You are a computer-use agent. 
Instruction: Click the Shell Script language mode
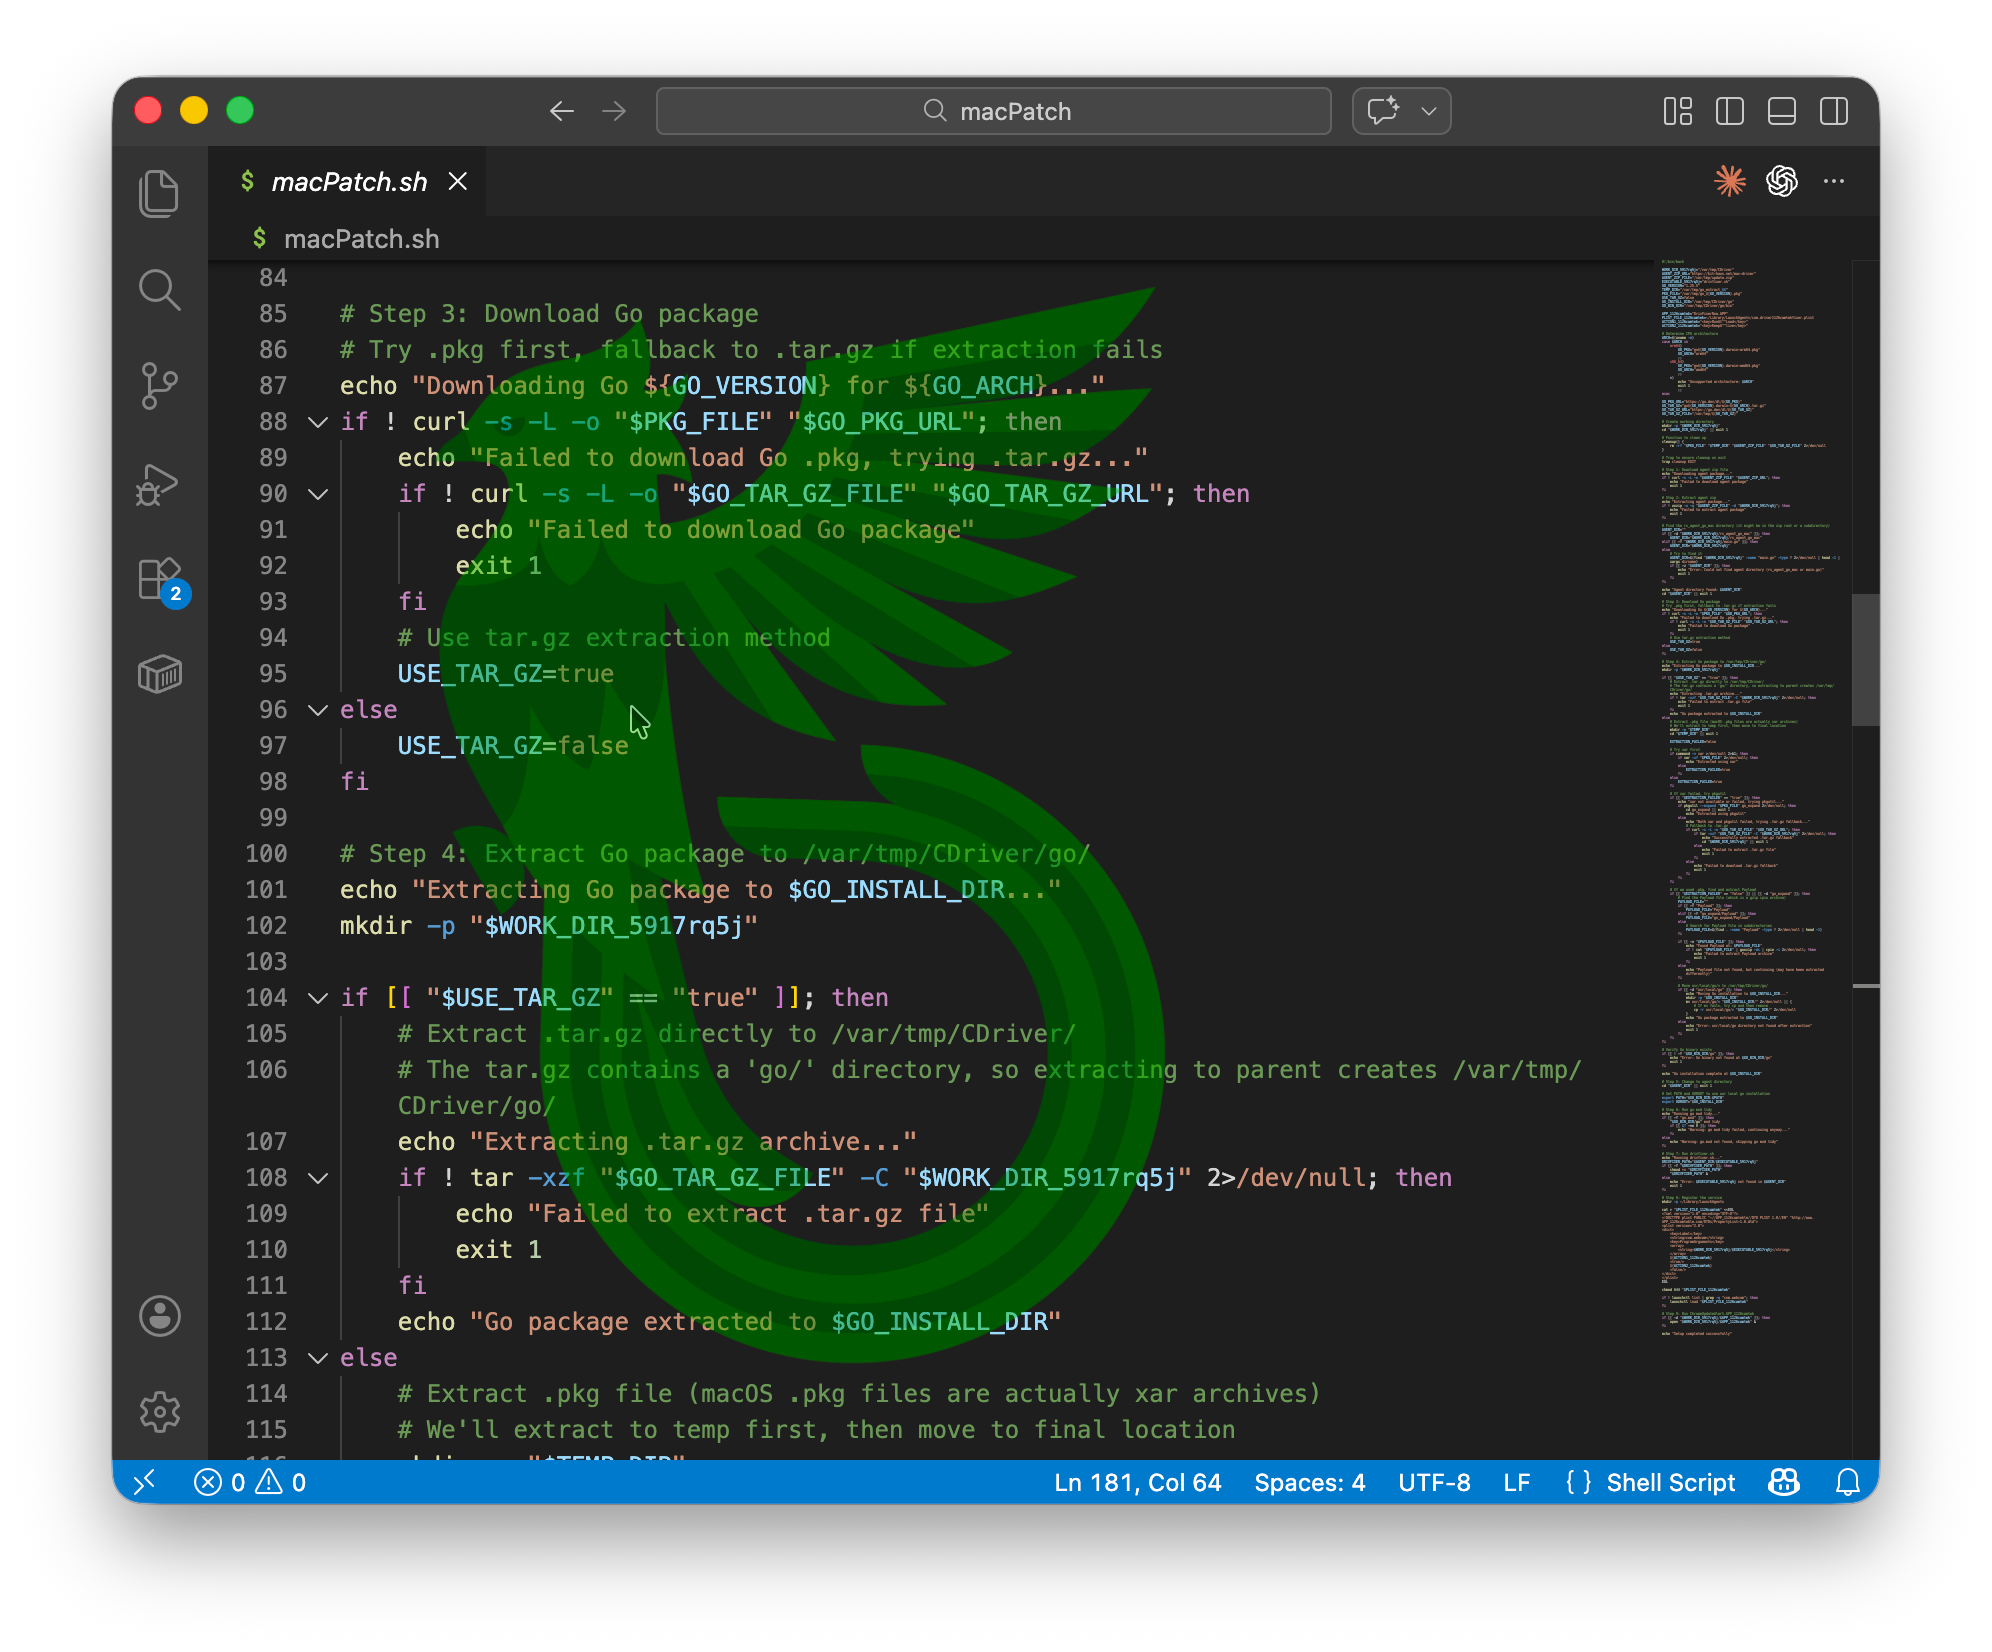pyautogui.click(x=1670, y=1482)
